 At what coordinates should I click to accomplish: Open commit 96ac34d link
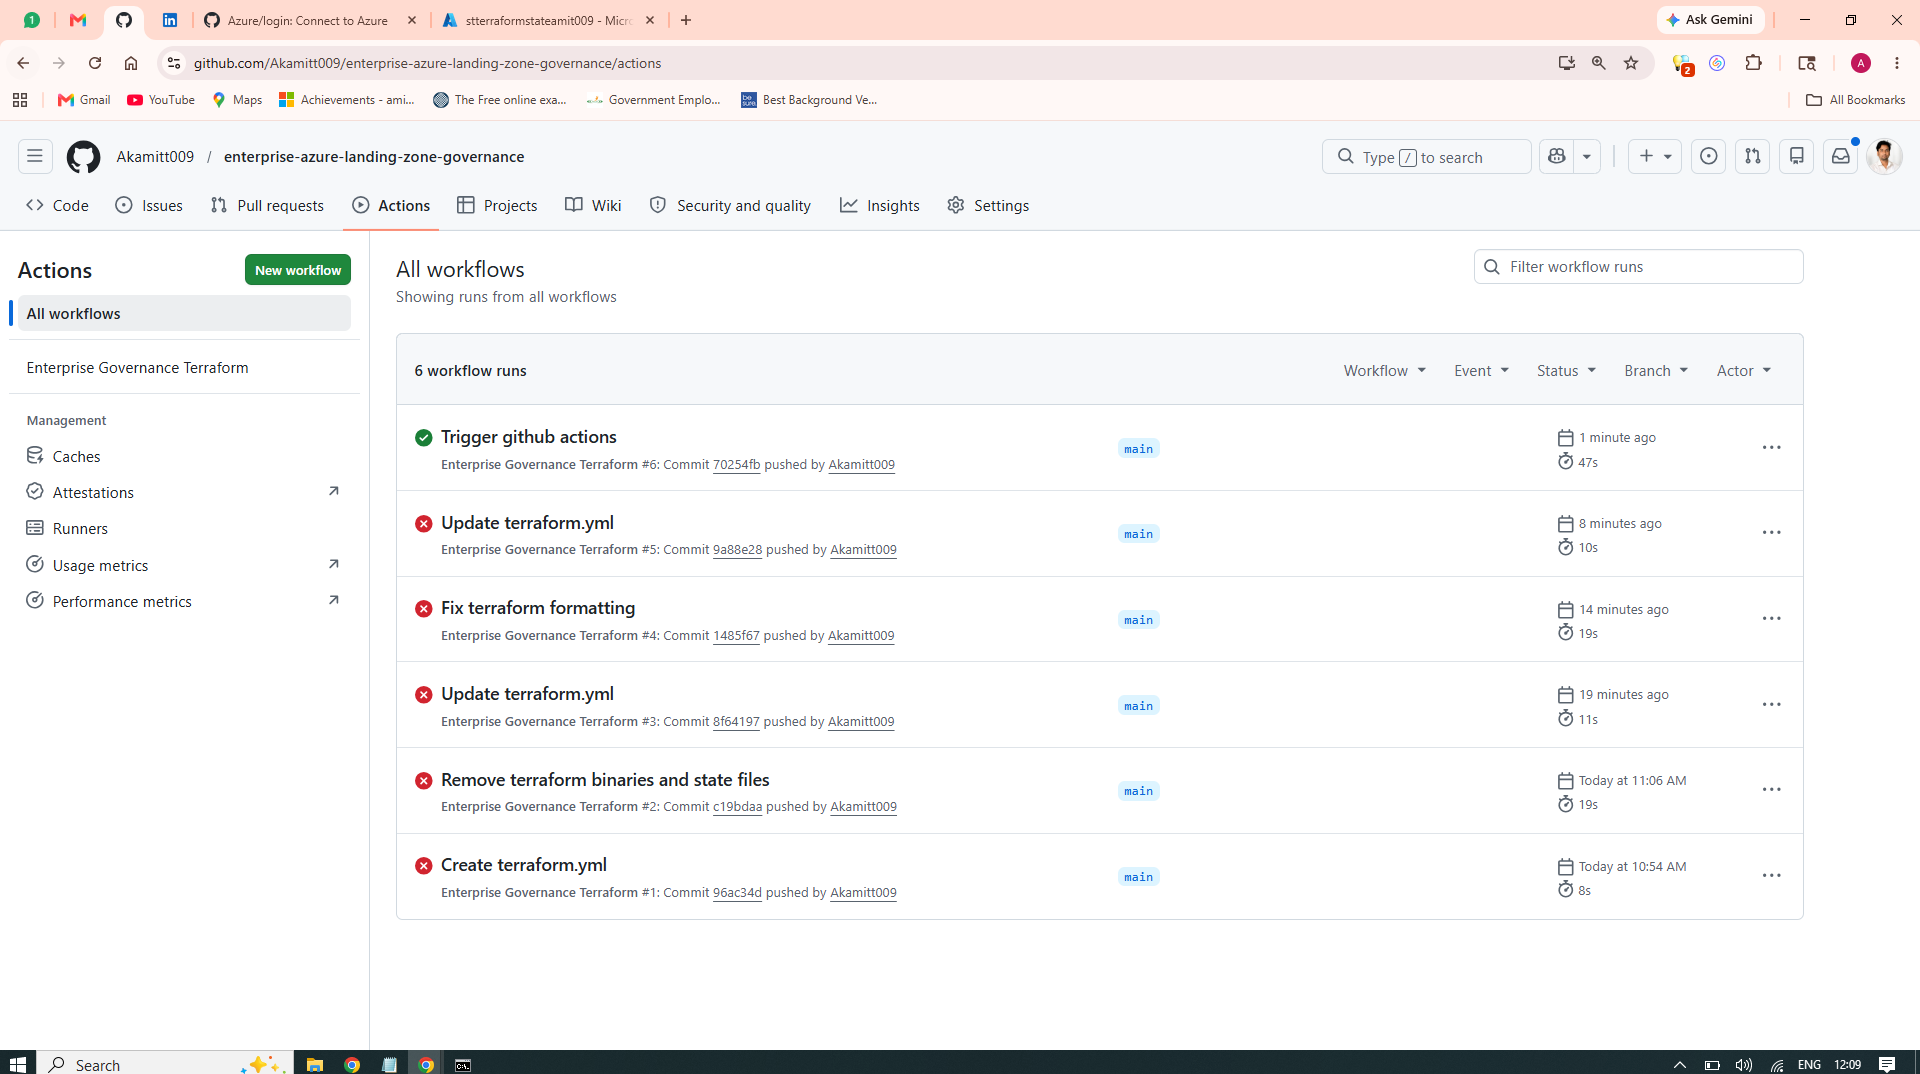pos(738,893)
